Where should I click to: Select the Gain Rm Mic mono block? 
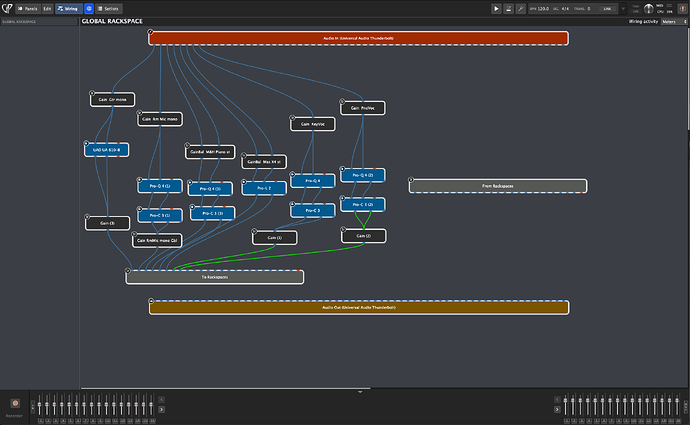[x=160, y=119]
